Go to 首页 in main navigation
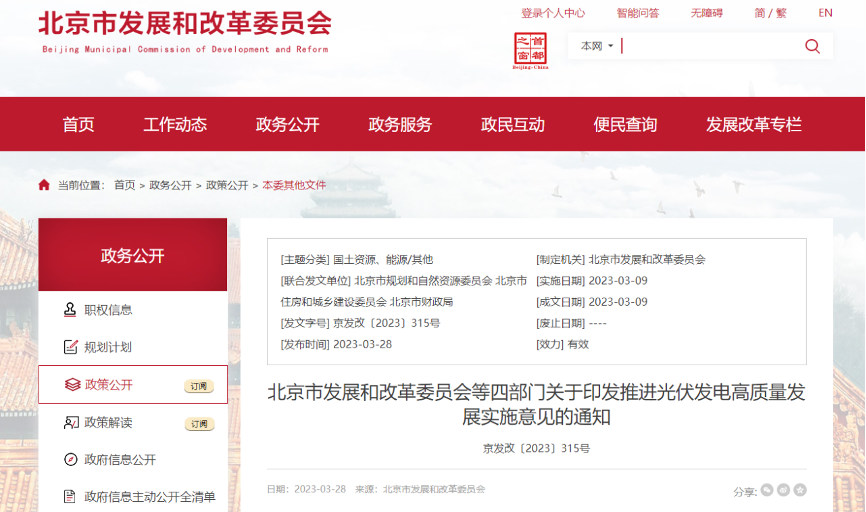The width and height of the screenshot is (866, 512). pos(78,124)
